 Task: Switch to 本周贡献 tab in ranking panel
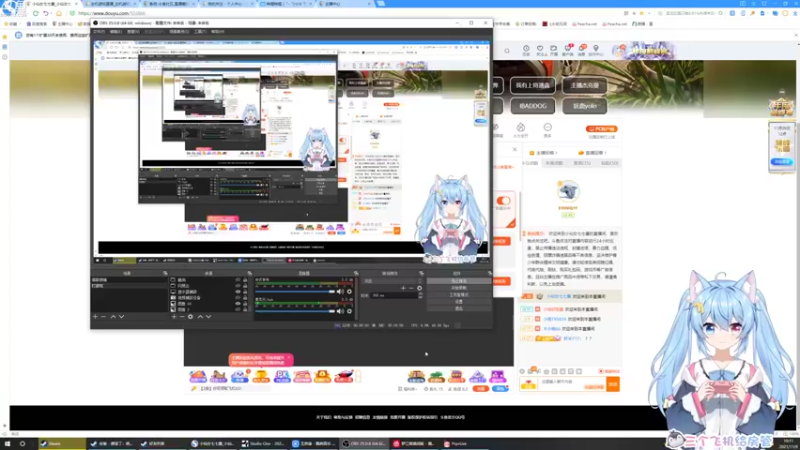click(x=554, y=163)
